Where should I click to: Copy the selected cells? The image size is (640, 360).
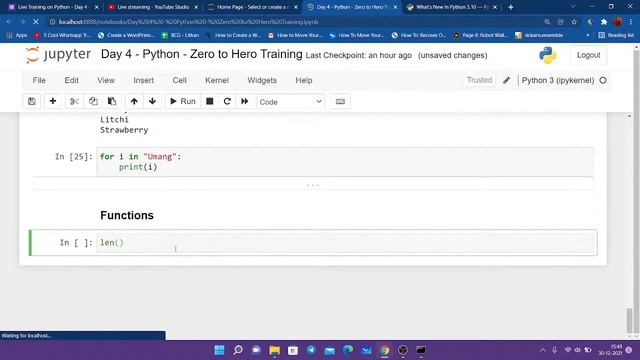click(93, 101)
